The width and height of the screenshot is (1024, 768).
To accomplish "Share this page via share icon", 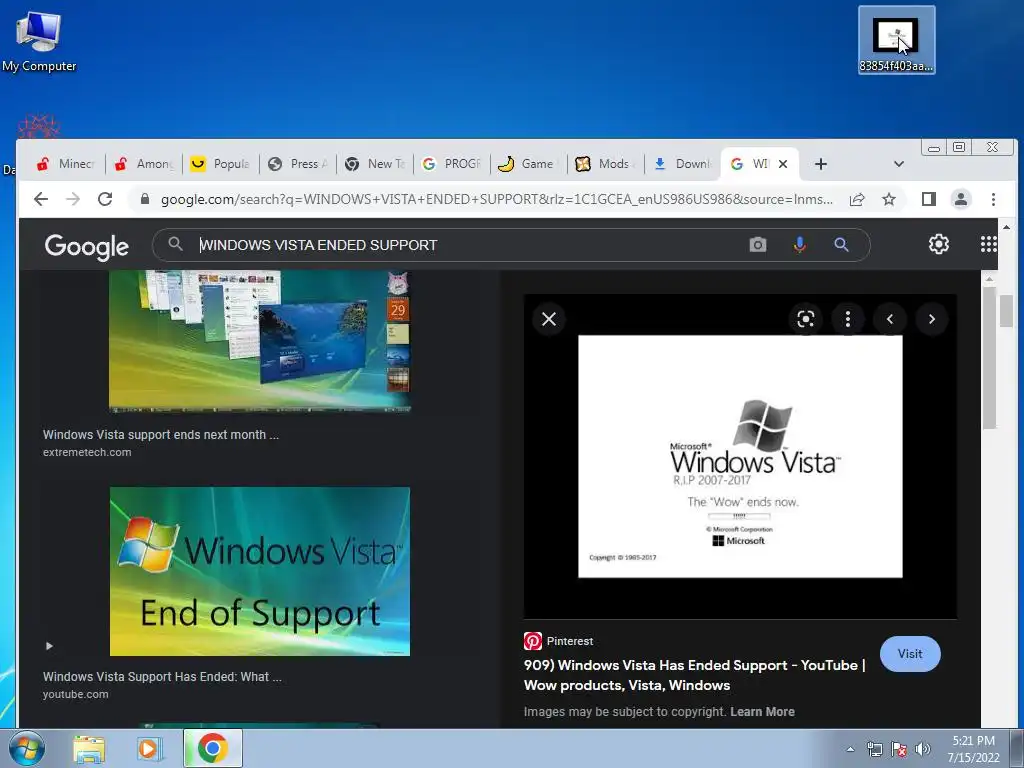I will (857, 199).
